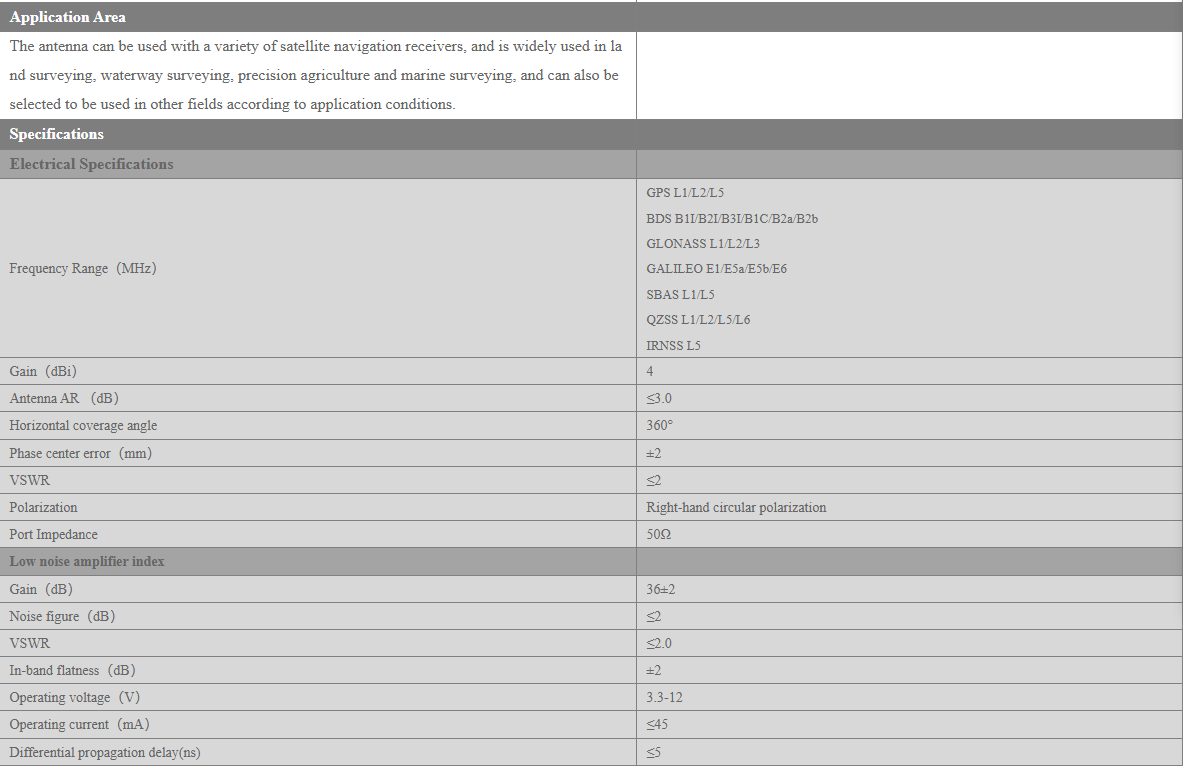Click the Port Impedance 50Ω value

[x=659, y=534]
